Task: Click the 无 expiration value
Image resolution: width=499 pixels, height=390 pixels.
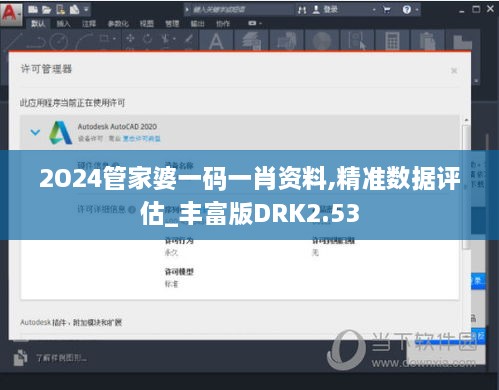Action: point(315,253)
